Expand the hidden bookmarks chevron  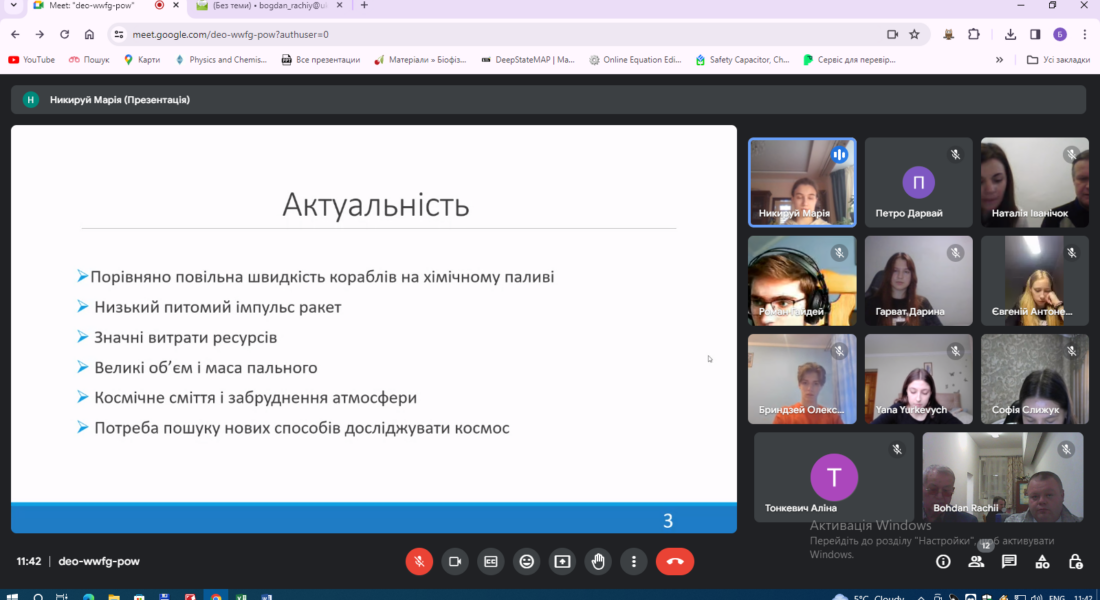(999, 60)
